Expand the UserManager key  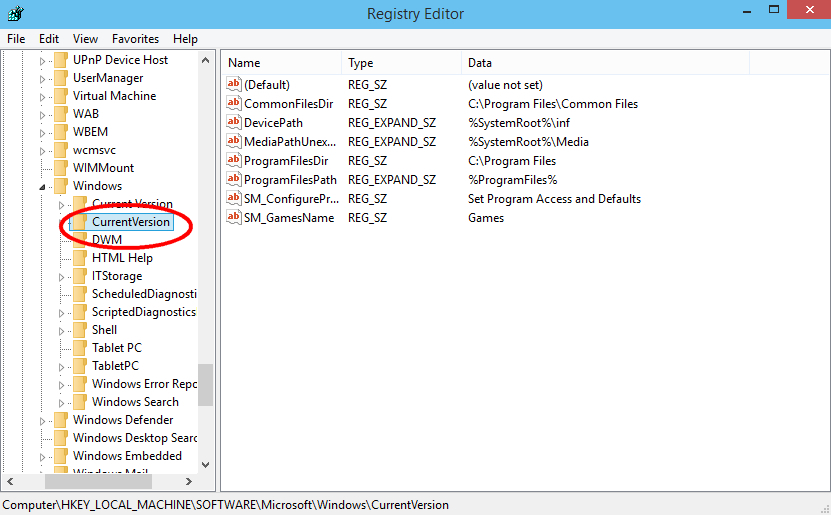coord(42,79)
